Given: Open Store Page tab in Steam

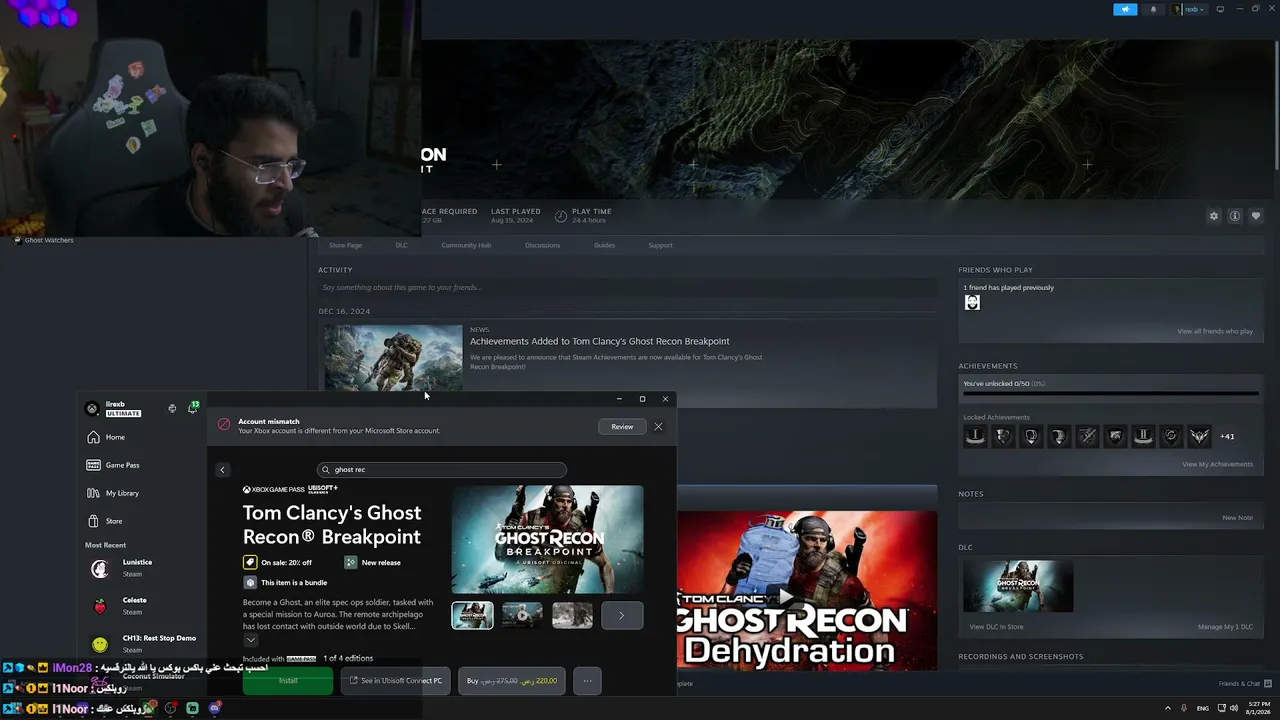Looking at the screenshot, I should click(345, 245).
